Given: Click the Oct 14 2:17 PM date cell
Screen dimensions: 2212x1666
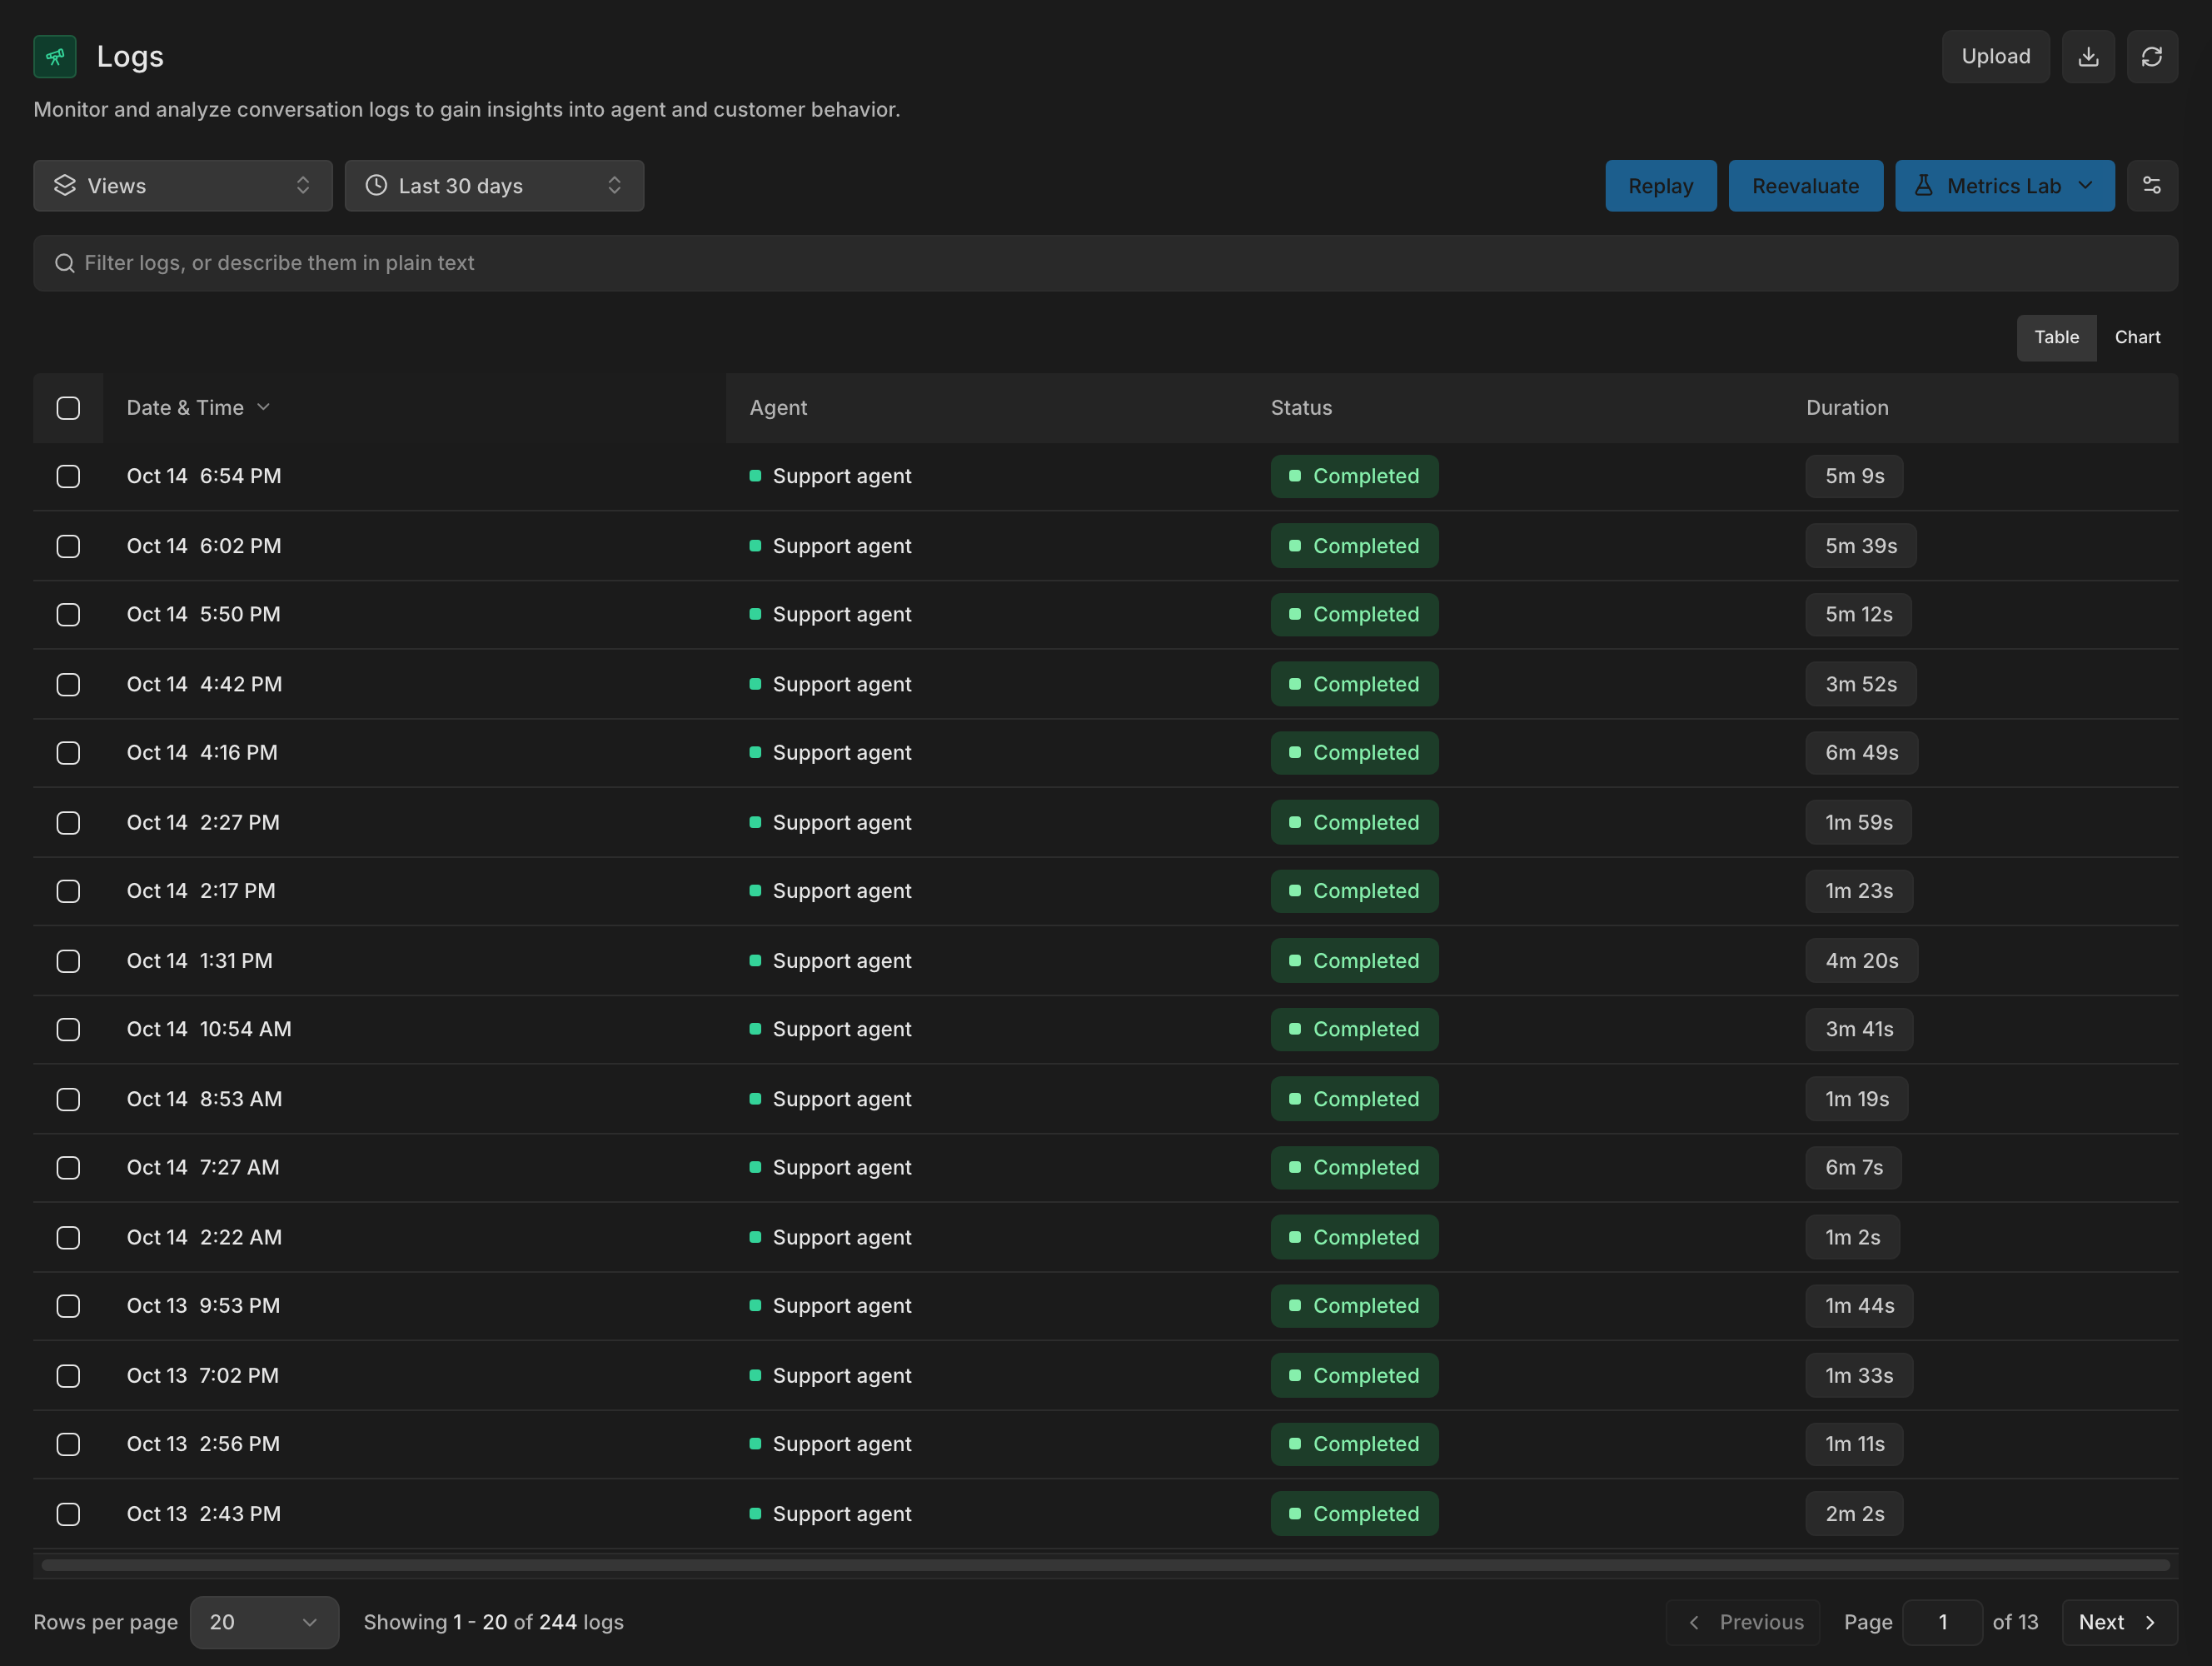Looking at the screenshot, I should tap(201, 891).
